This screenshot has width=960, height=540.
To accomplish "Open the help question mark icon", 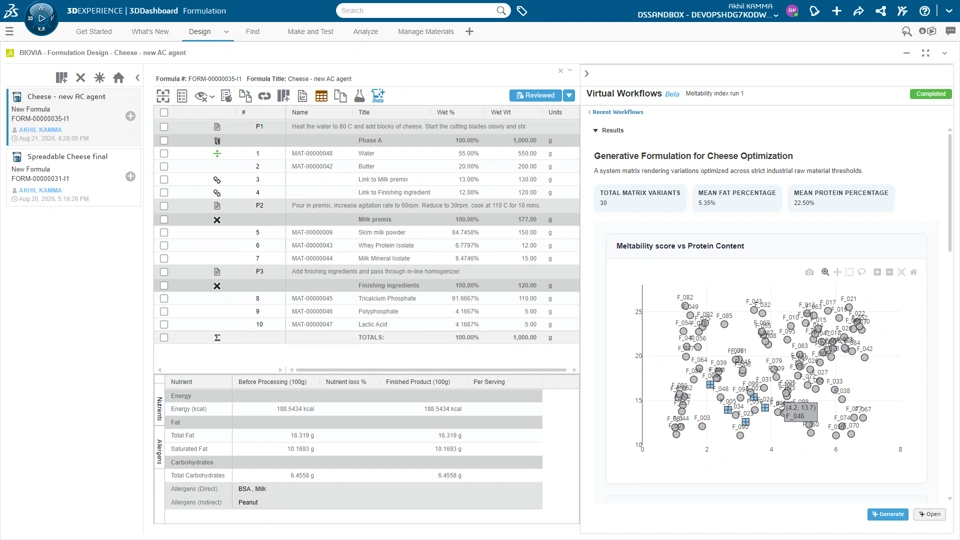I will [x=924, y=10].
